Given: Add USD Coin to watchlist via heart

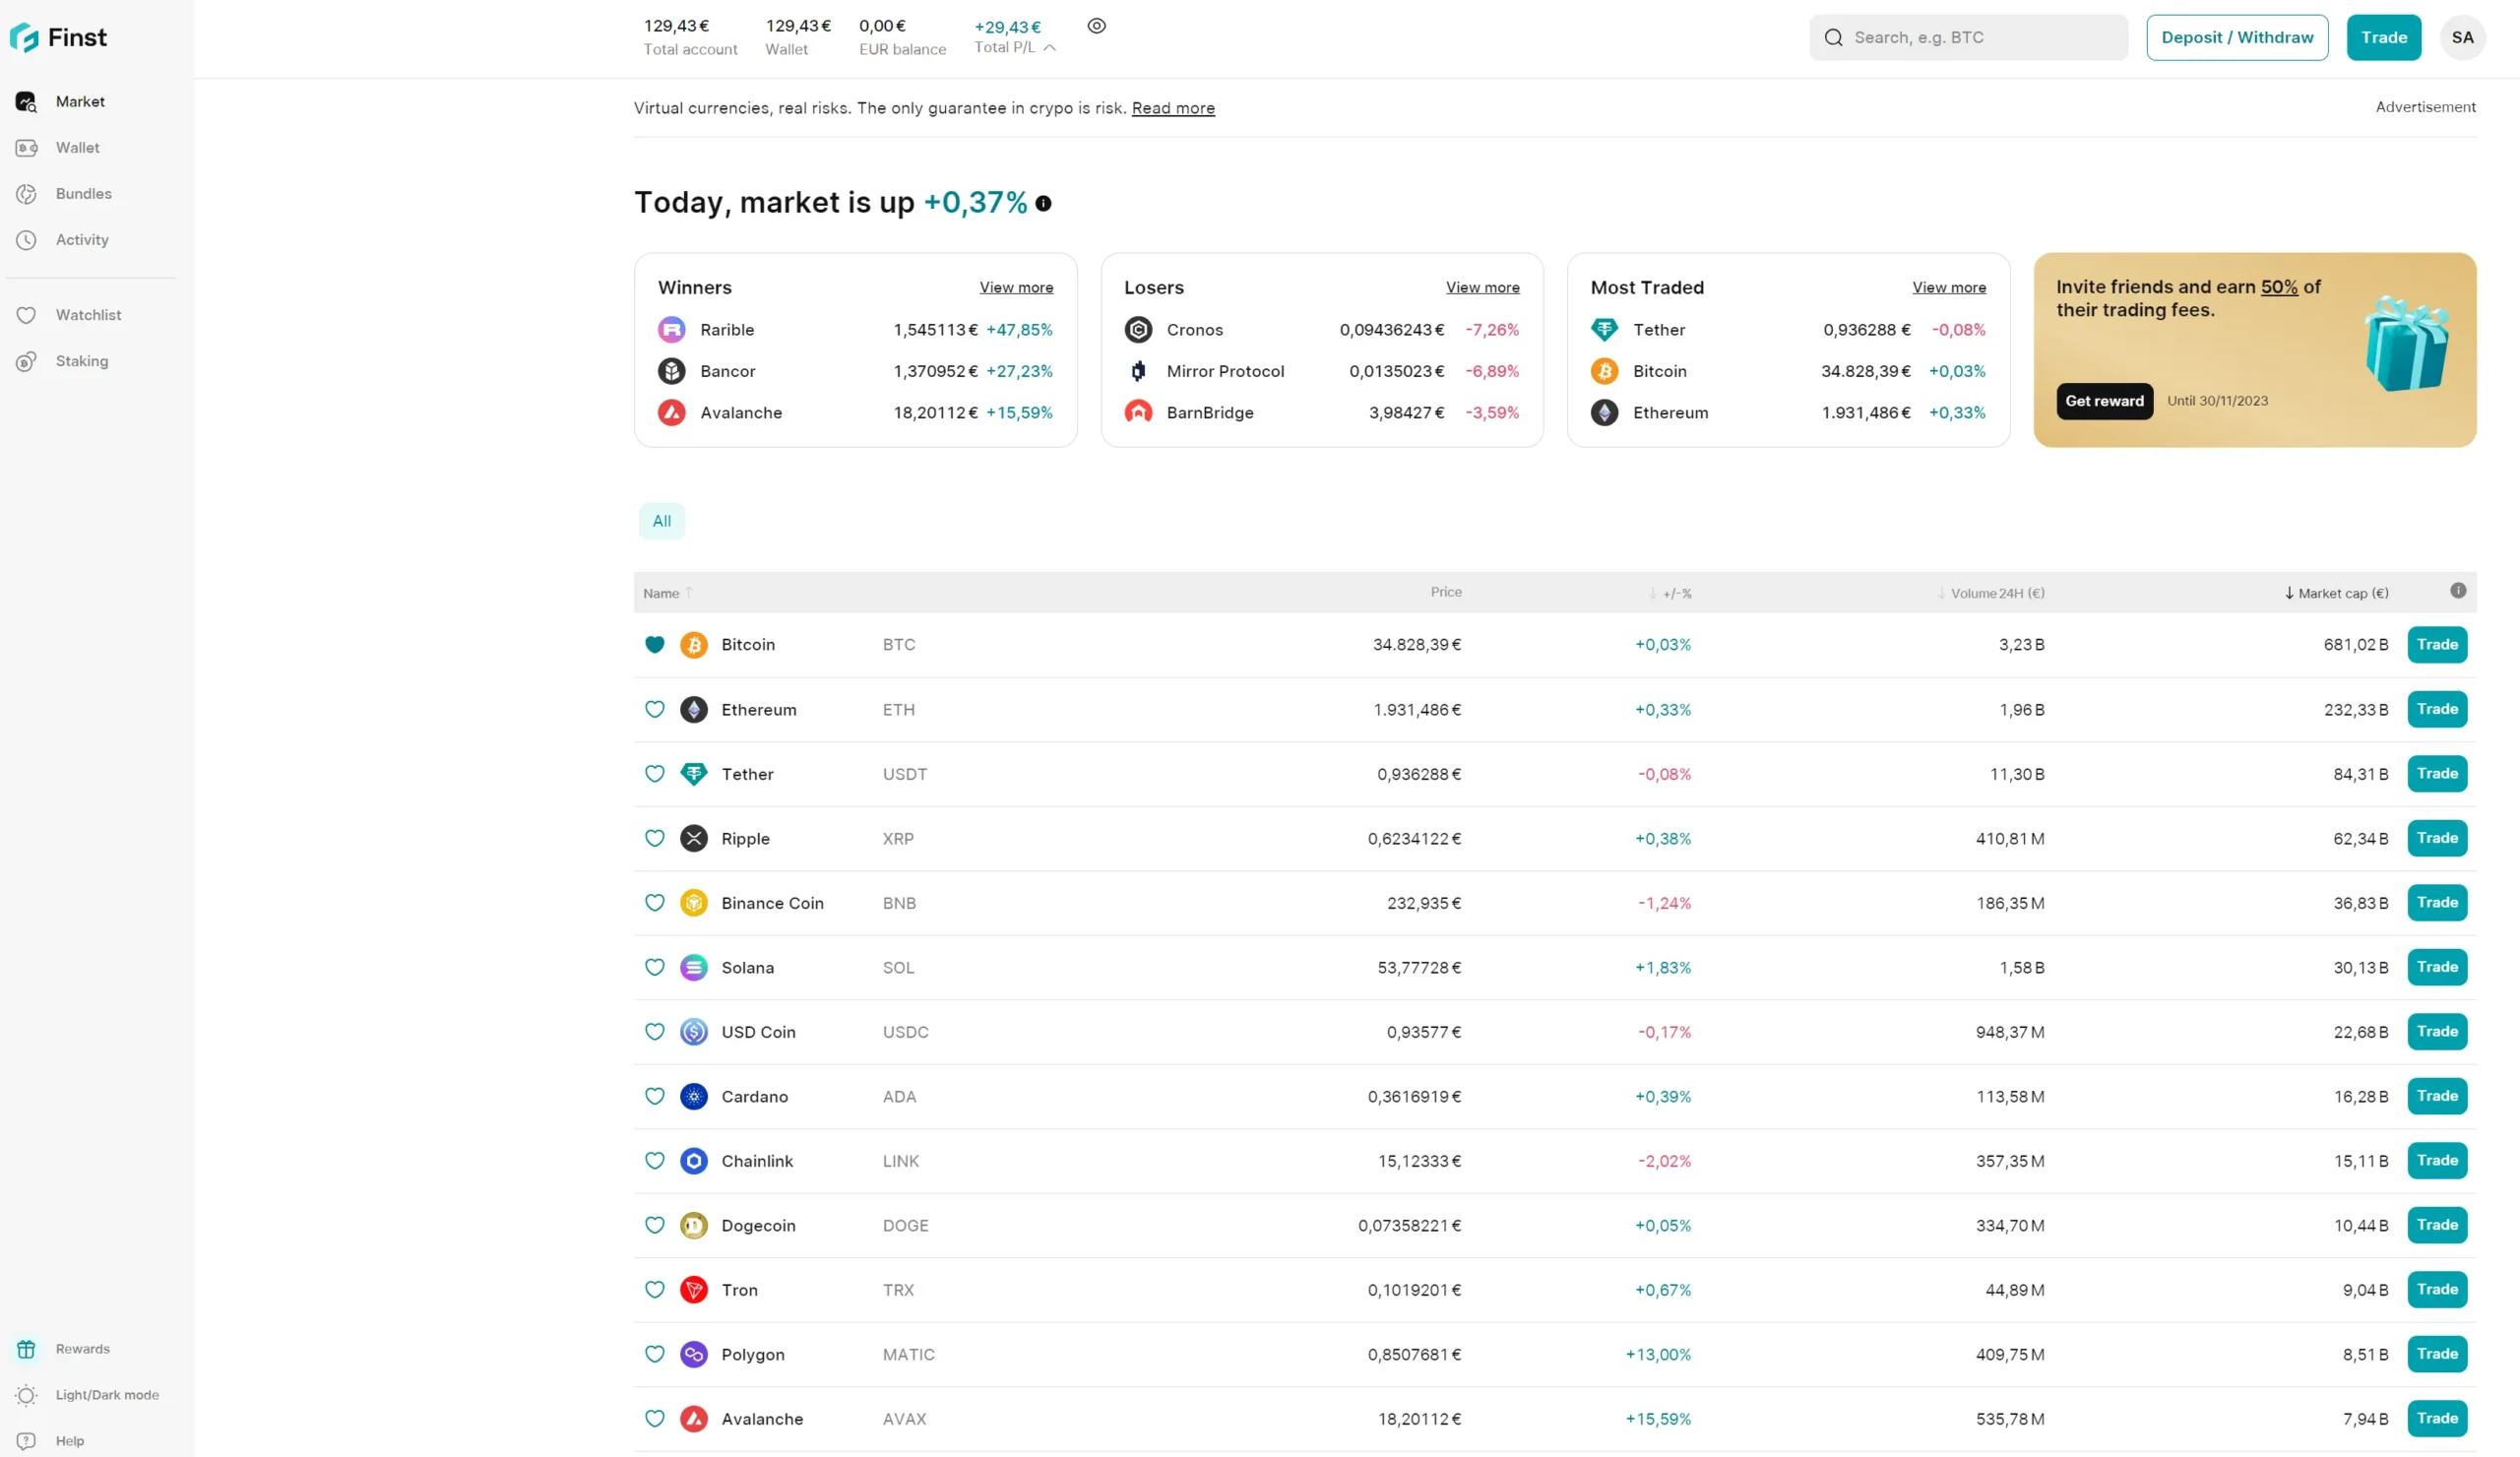Looking at the screenshot, I should pyautogui.click(x=654, y=1032).
